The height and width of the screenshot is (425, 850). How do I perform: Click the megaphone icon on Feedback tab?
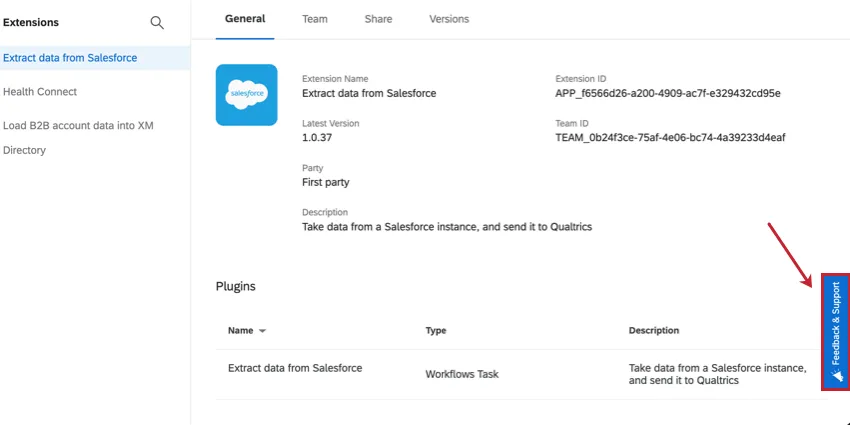pyautogui.click(x=836, y=376)
